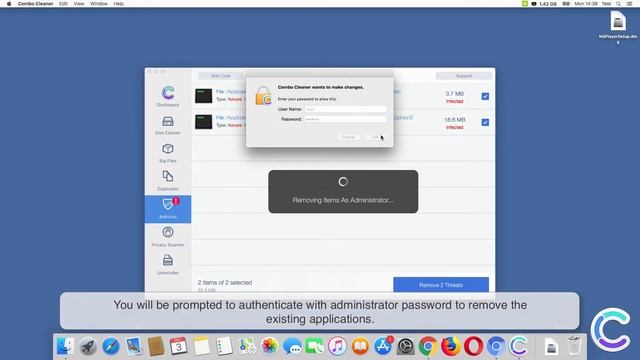This screenshot has height=360, width=640.
Task: Click the first threat's thumbnail image
Action: pos(203,96)
